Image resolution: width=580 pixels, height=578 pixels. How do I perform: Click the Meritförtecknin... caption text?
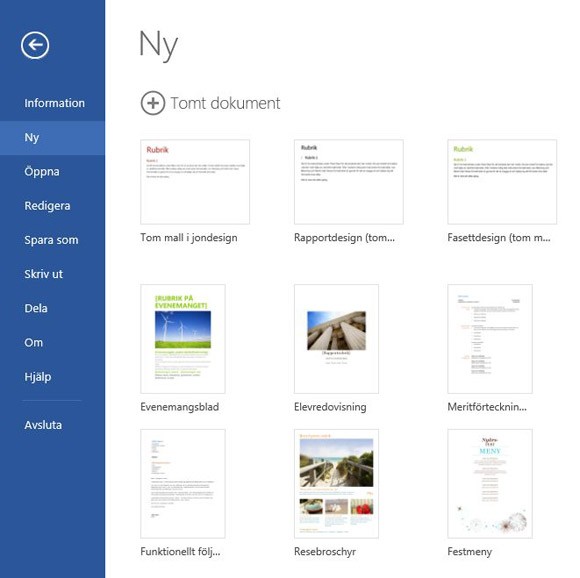tap(487, 407)
